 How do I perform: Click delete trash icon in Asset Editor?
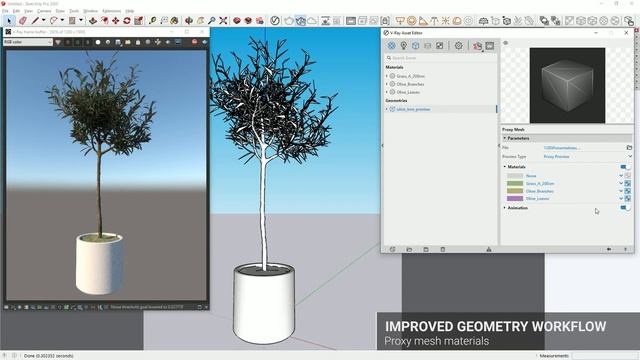(x=443, y=249)
